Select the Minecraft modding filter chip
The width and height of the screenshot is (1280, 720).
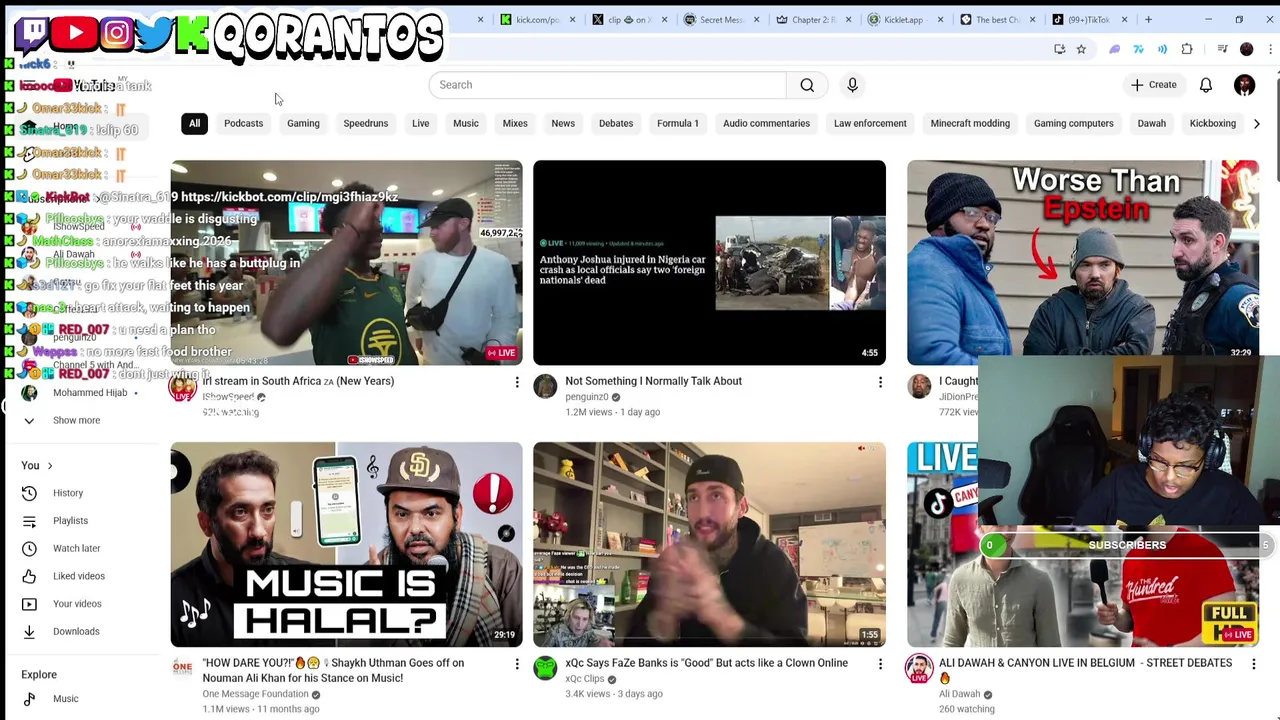970,124
